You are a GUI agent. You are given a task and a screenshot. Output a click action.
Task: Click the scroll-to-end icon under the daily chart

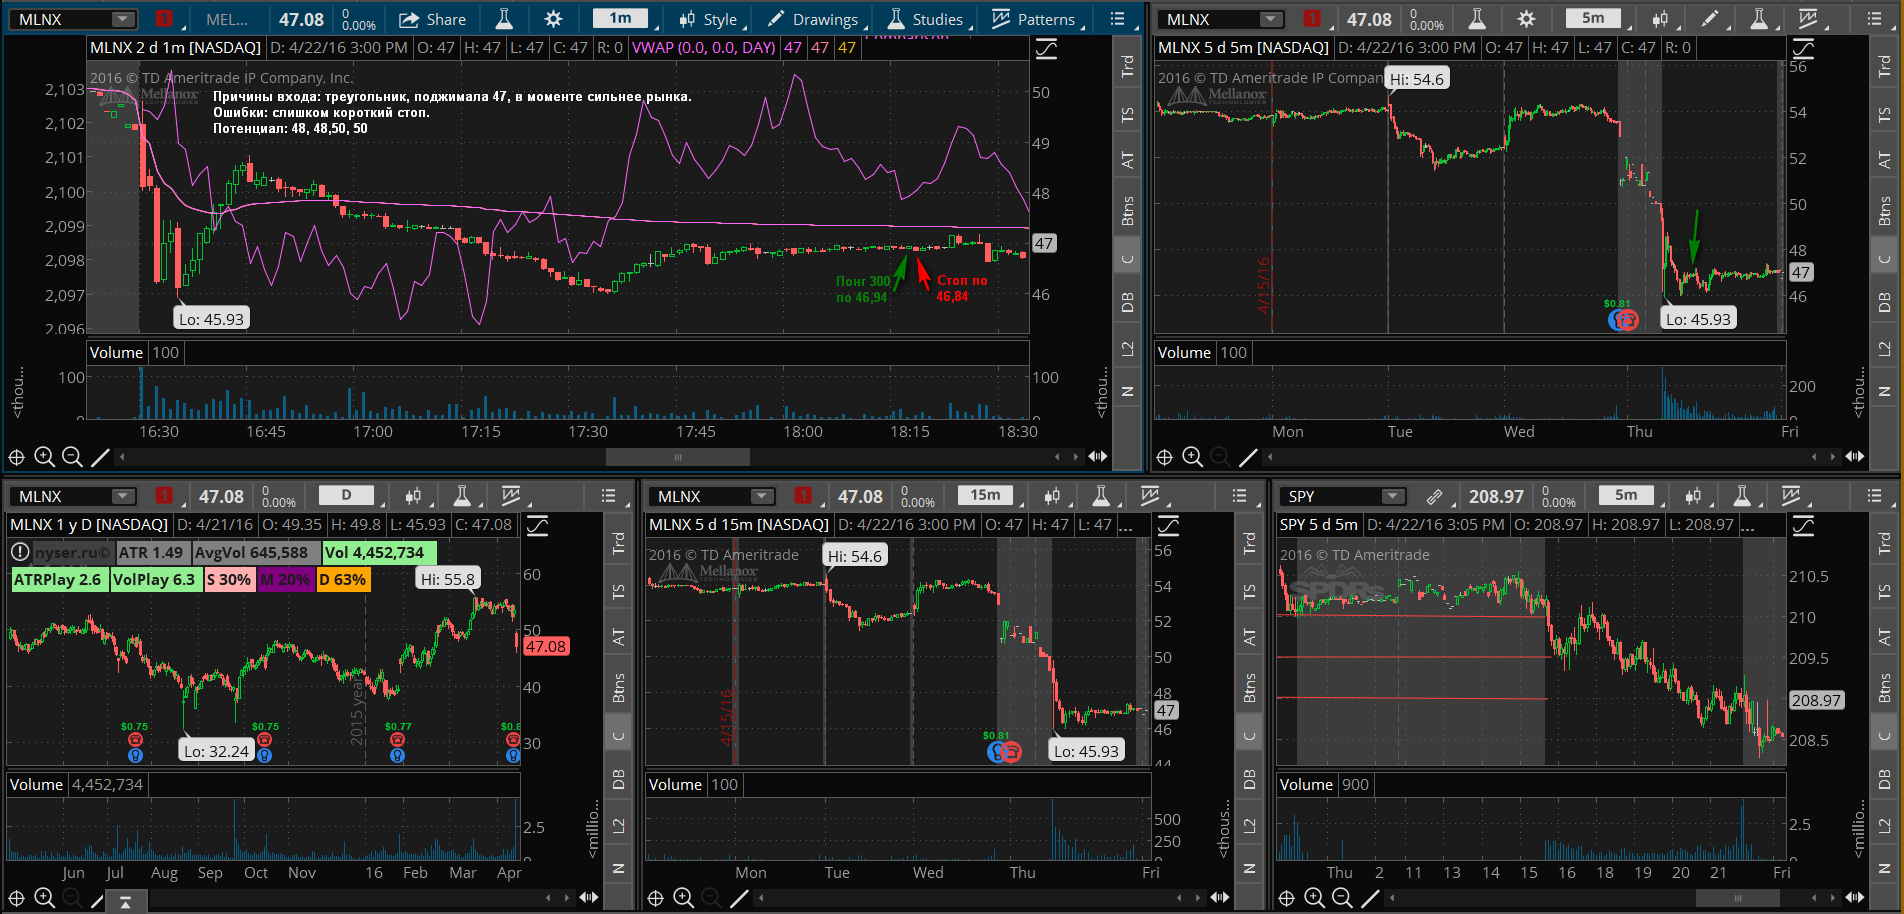(x=125, y=902)
